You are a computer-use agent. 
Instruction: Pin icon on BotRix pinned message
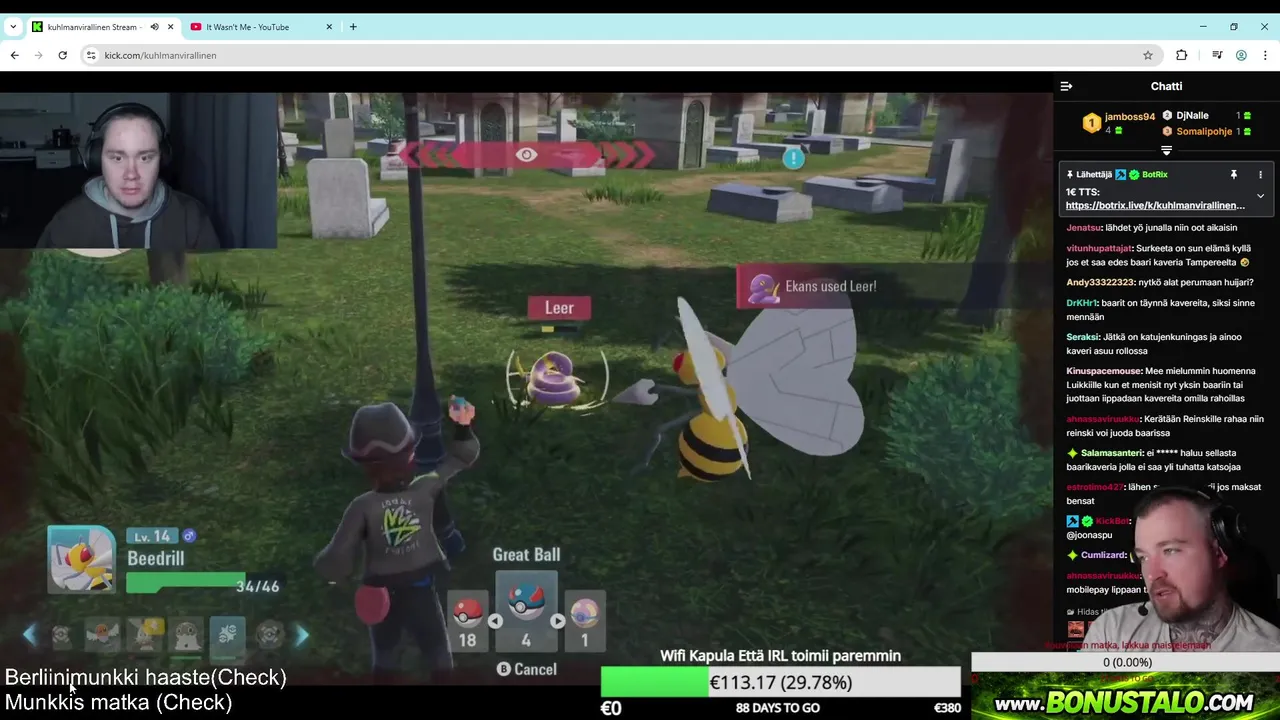coord(1234,175)
